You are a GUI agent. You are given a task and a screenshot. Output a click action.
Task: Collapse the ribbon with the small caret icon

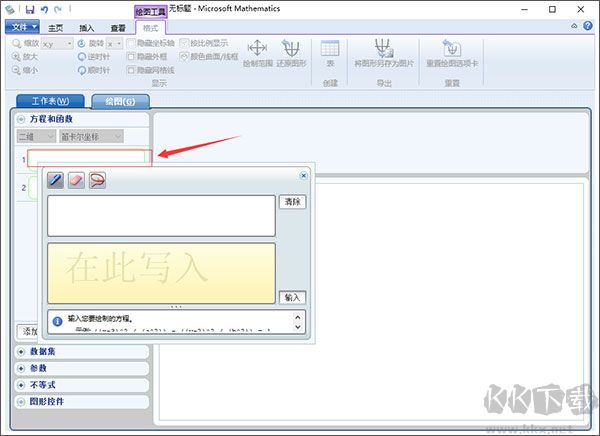(x=574, y=26)
